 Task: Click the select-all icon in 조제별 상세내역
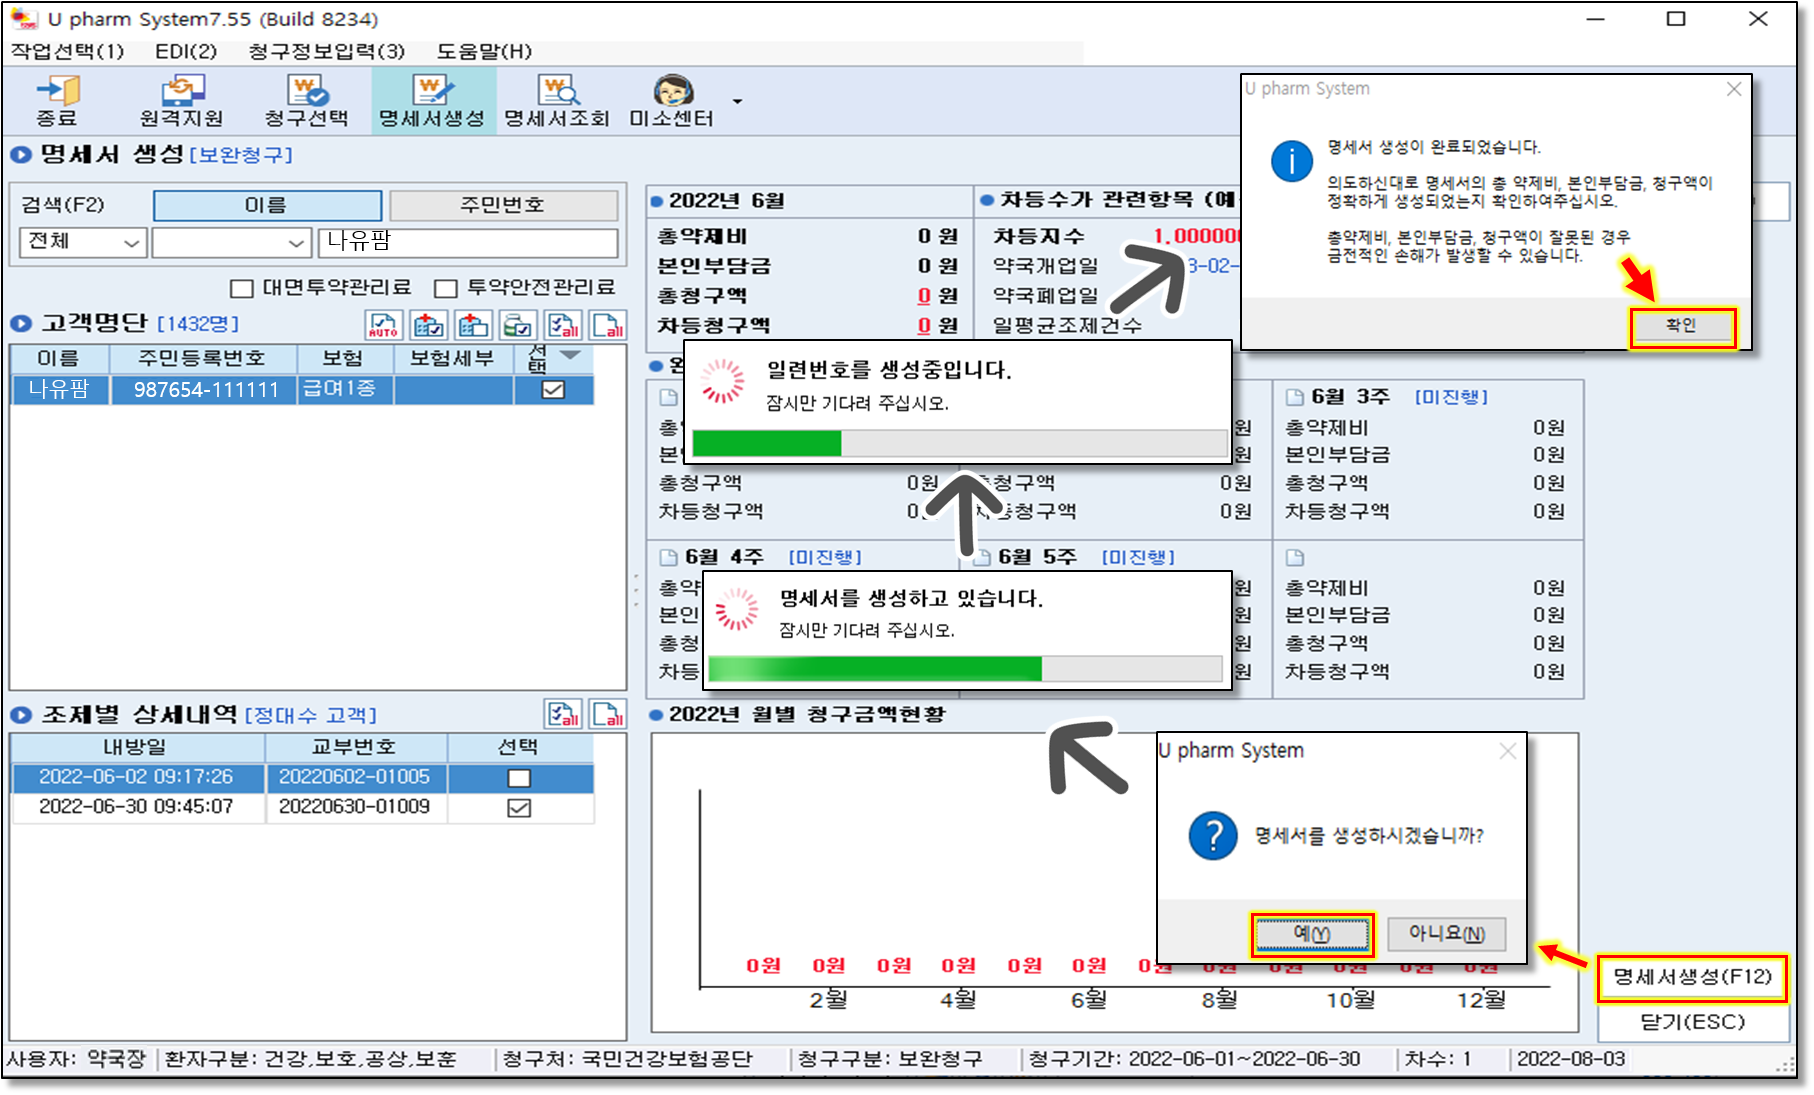pyautogui.click(x=563, y=714)
